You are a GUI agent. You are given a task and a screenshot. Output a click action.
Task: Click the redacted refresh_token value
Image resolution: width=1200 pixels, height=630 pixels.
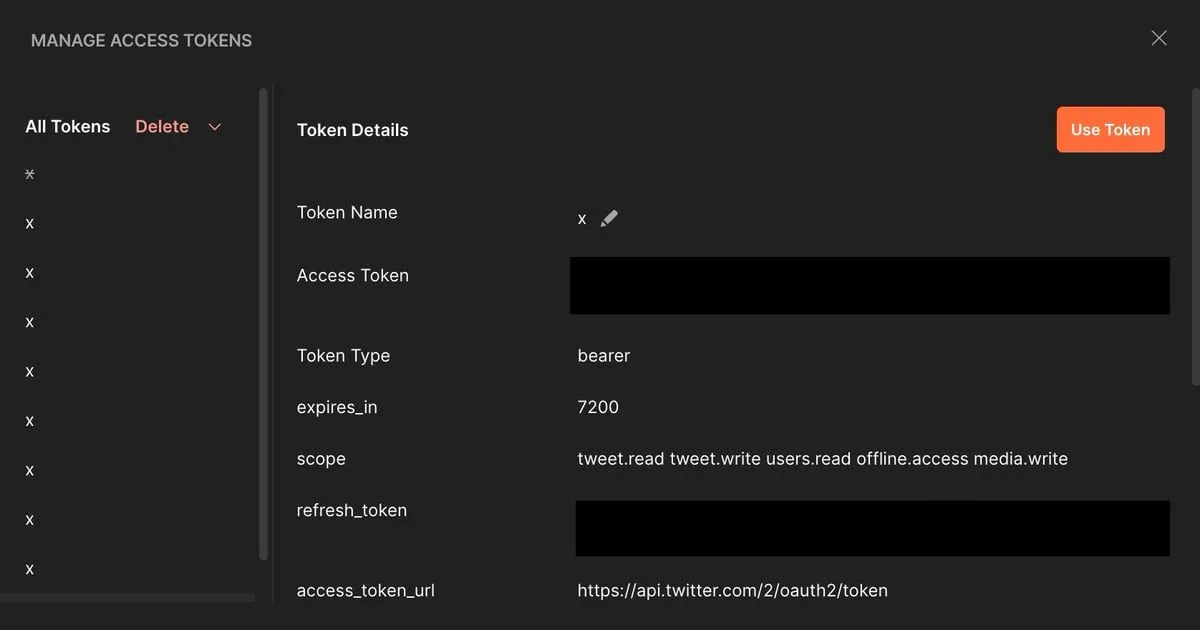coord(872,528)
